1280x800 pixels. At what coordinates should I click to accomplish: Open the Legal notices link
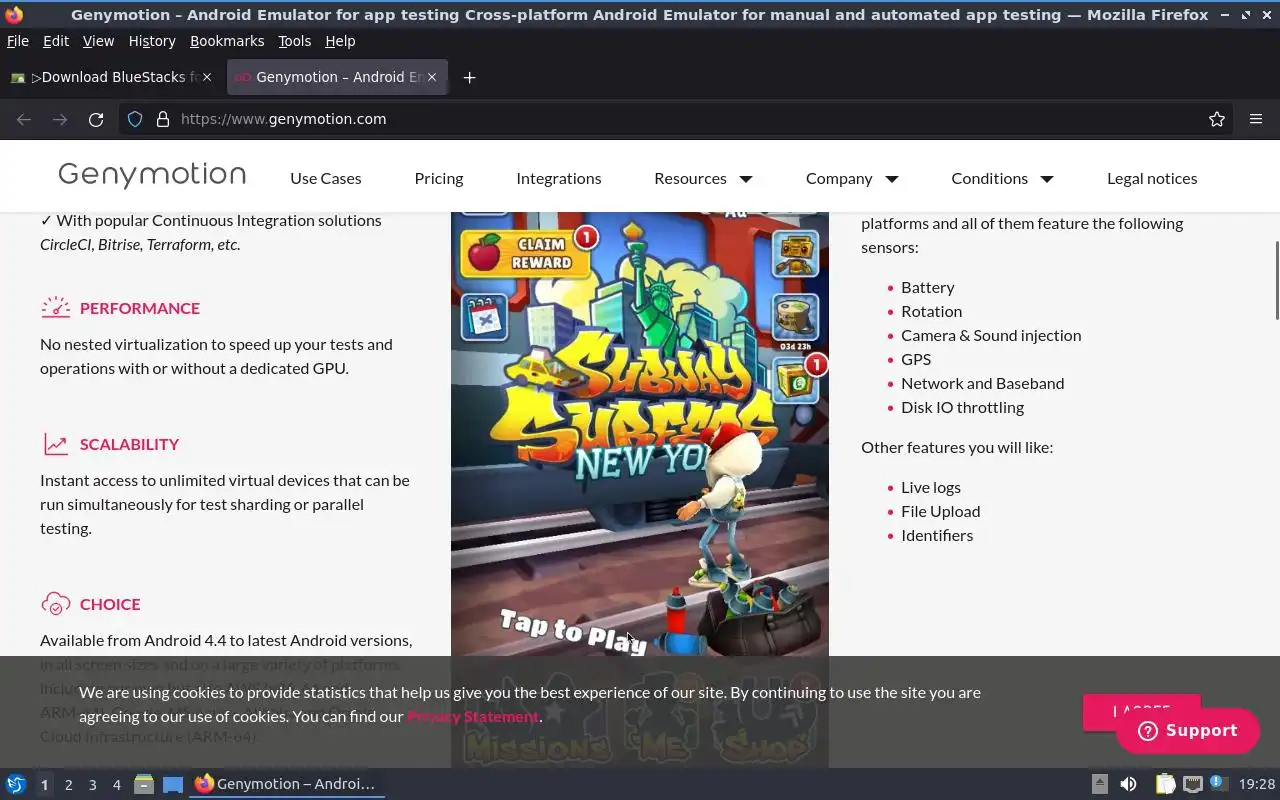click(x=1152, y=178)
